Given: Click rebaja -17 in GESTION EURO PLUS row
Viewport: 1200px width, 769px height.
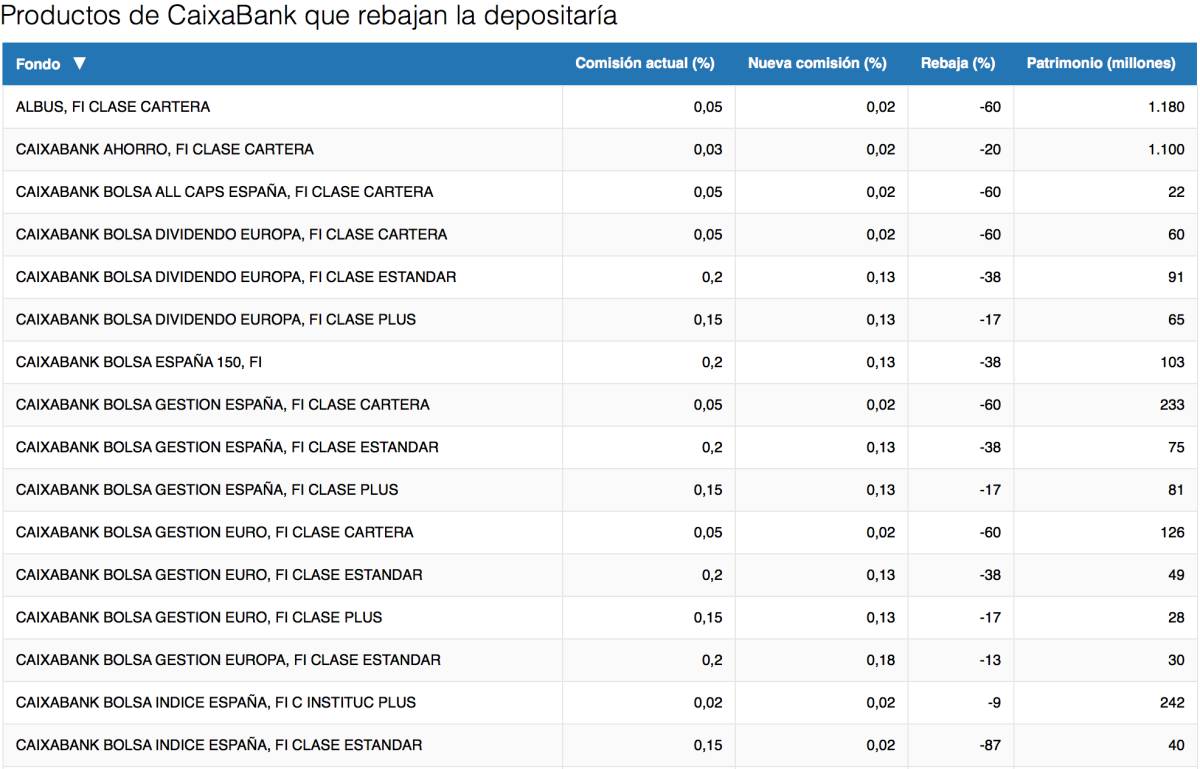Looking at the screenshot, I should pos(991,617).
